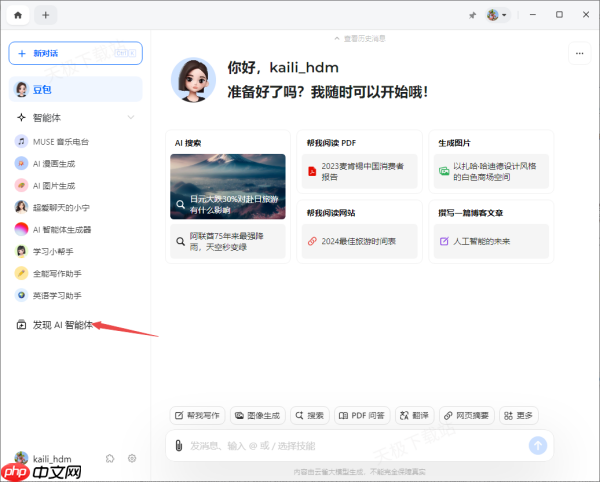
Task: Pin the window with pin icon
Action: 473,15
